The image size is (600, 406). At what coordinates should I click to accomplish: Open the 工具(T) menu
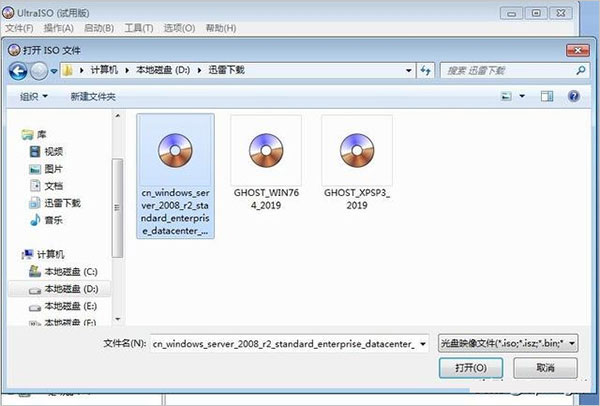point(139,28)
